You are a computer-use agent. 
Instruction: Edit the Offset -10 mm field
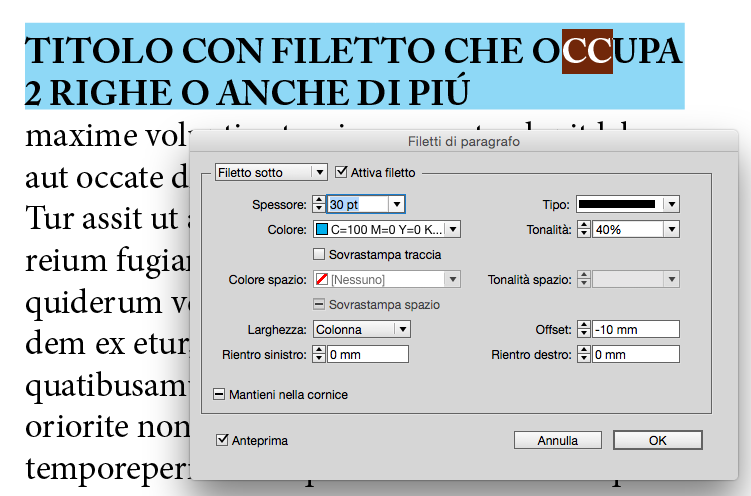(x=636, y=329)
